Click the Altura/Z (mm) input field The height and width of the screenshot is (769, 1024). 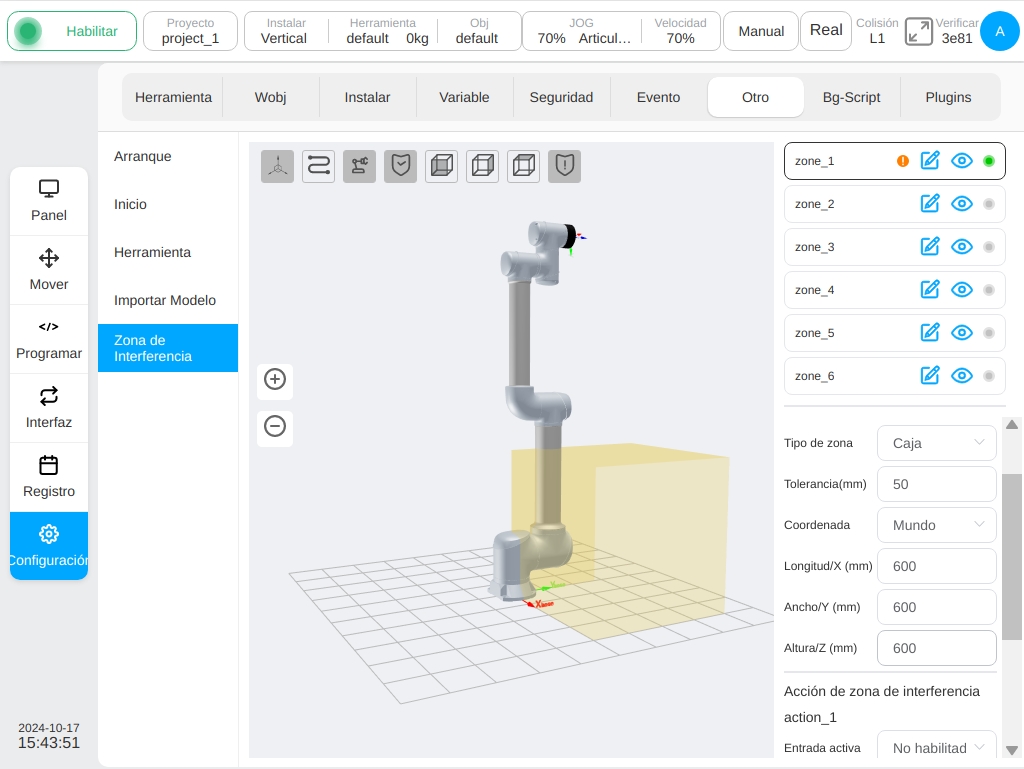pyautogui.click(x=936, y=648)
